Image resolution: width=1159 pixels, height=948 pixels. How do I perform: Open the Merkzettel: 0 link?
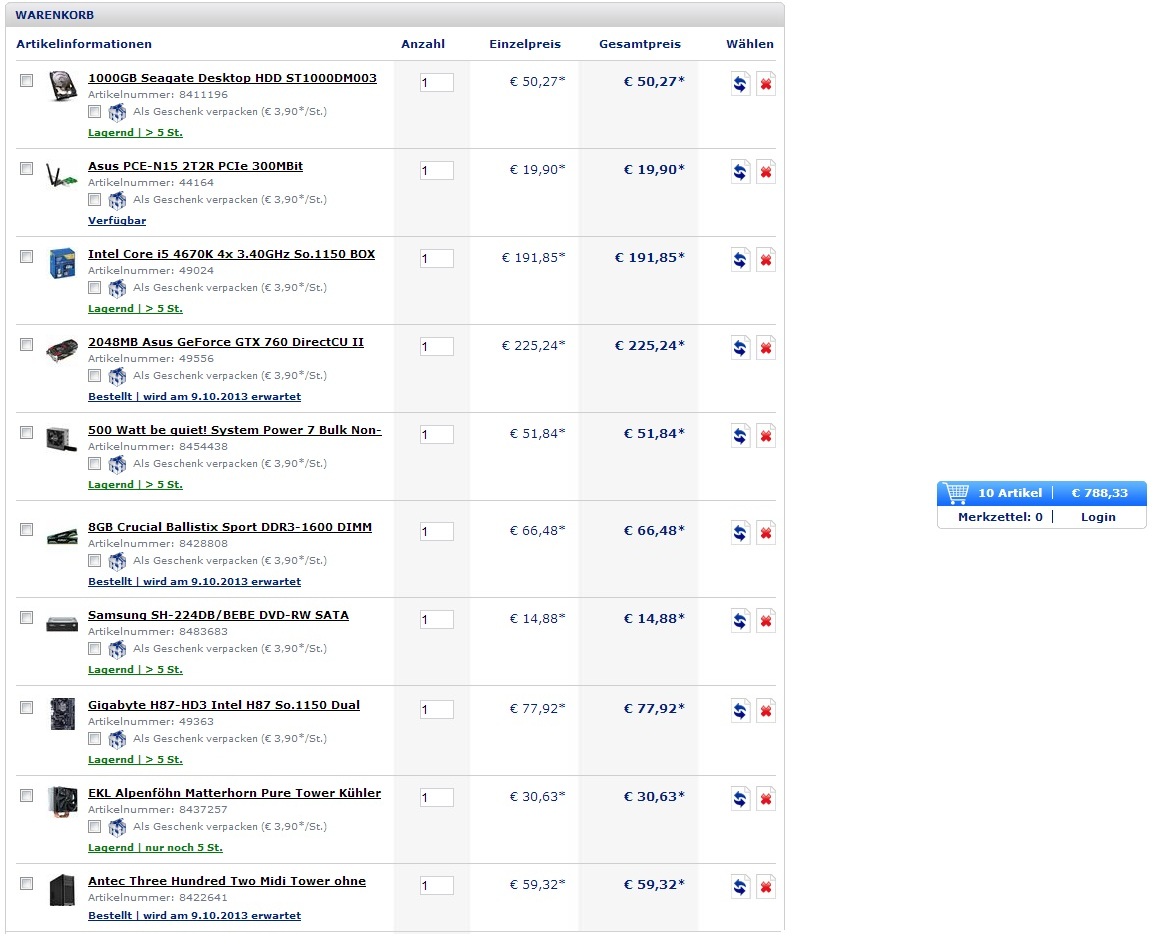pos(1000,516)
